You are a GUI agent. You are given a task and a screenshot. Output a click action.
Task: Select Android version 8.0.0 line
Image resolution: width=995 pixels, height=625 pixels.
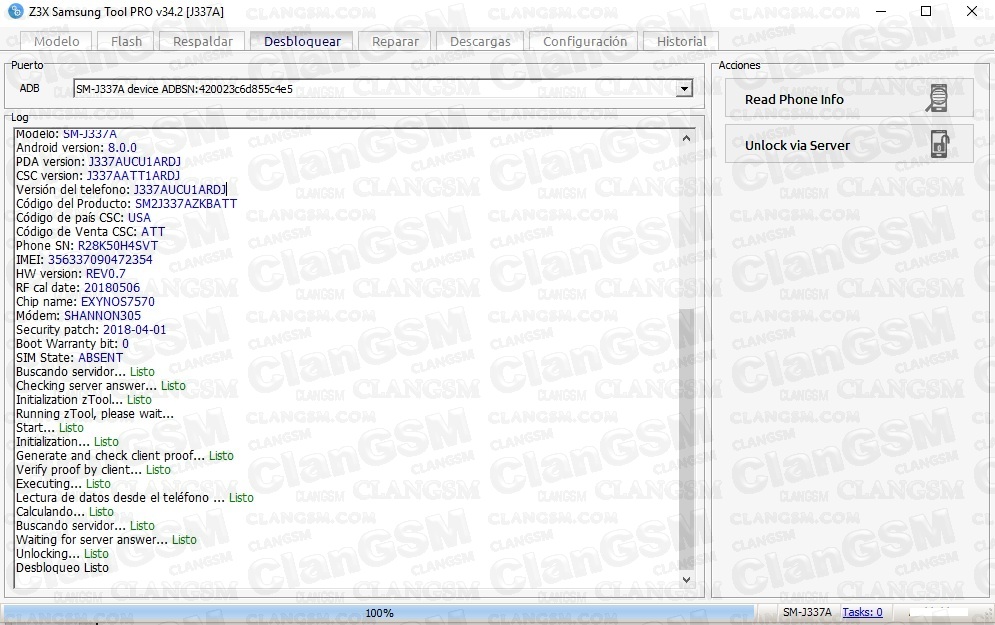(x=76, y=148)
